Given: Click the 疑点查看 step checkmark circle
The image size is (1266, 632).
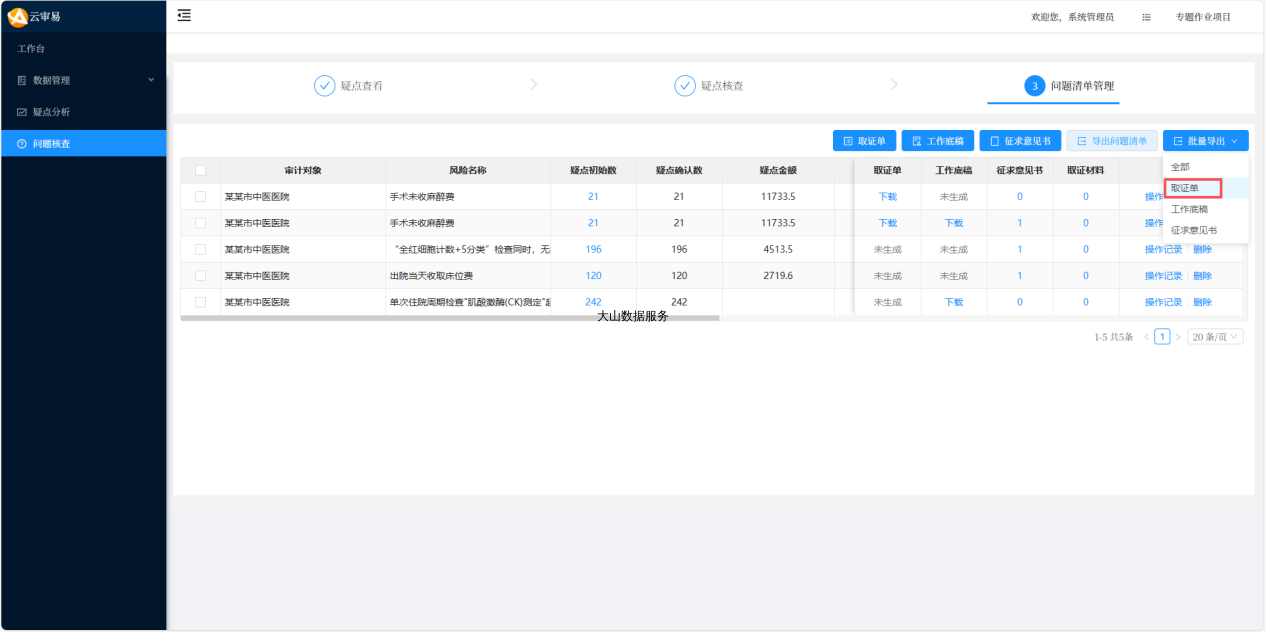Looking at the screenshot, I should coord(325,86).
